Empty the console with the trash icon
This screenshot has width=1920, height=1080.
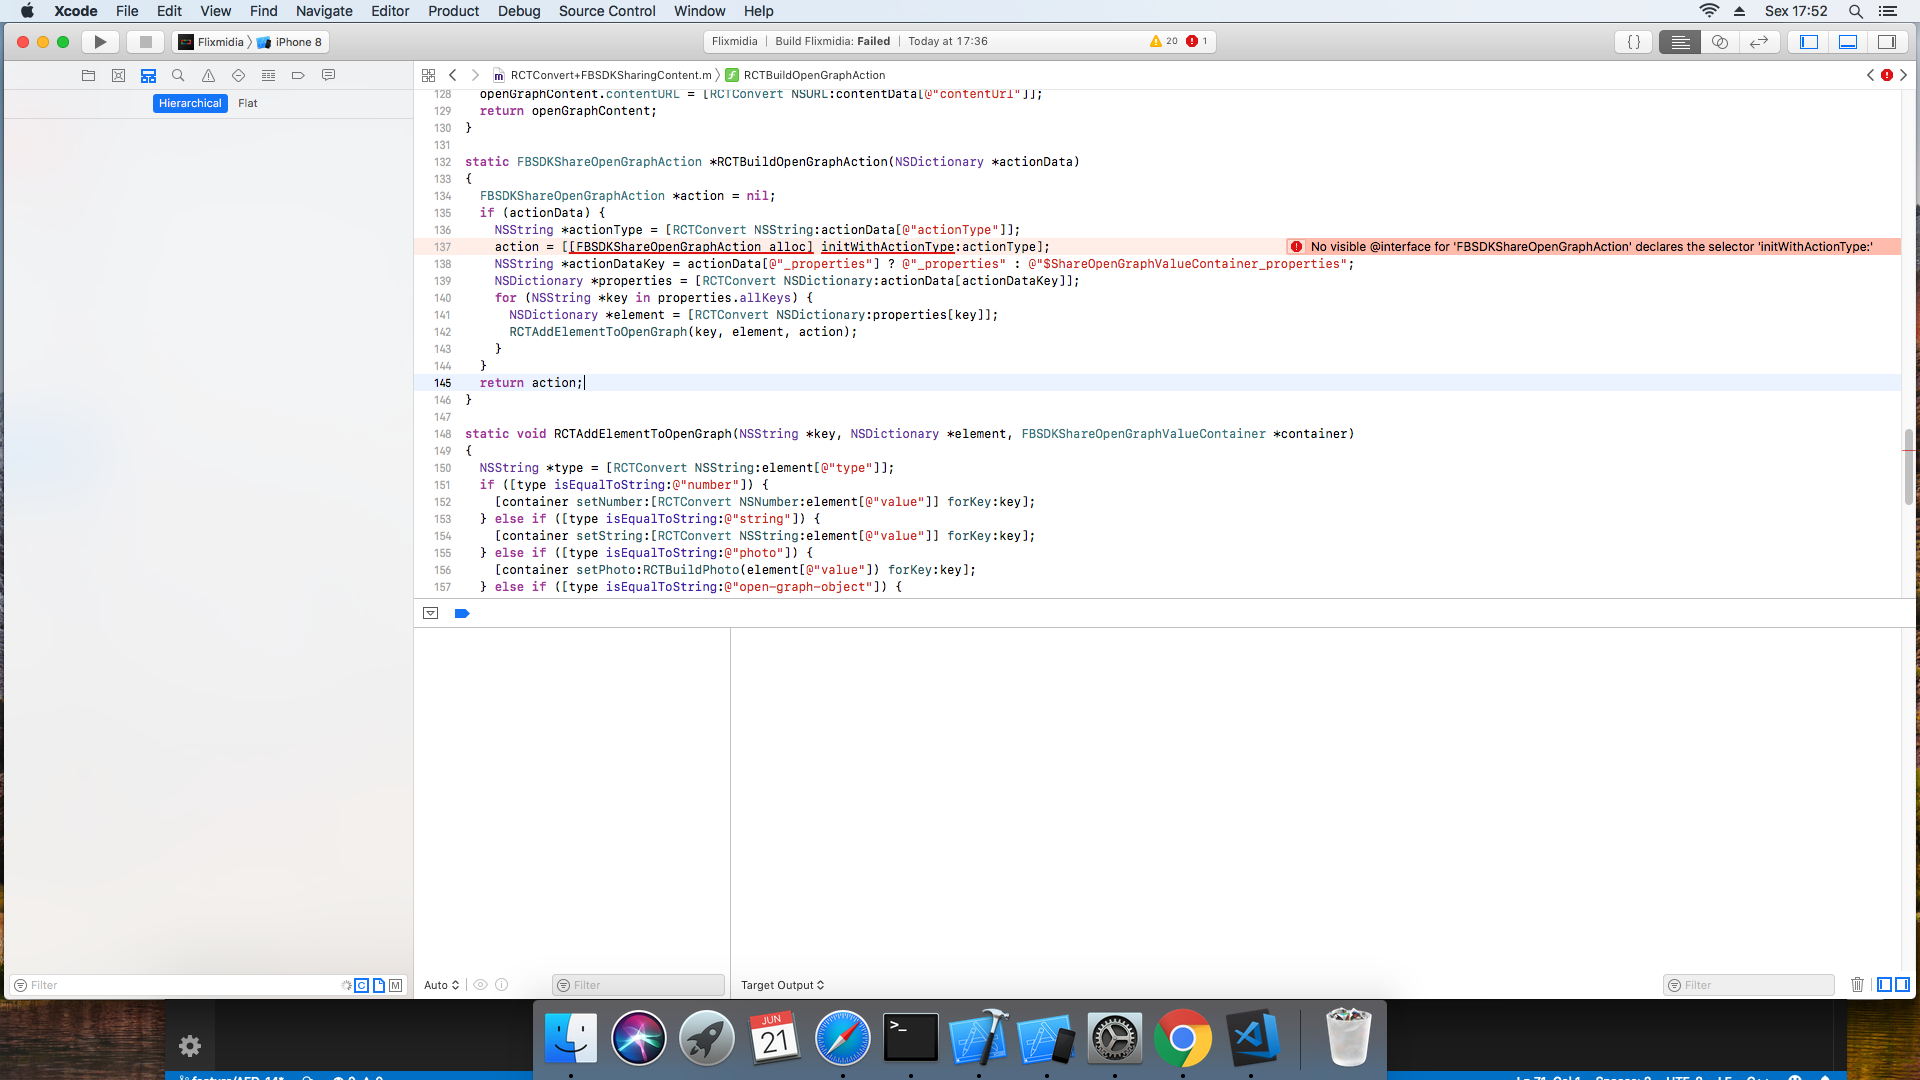click(1857, 985)
